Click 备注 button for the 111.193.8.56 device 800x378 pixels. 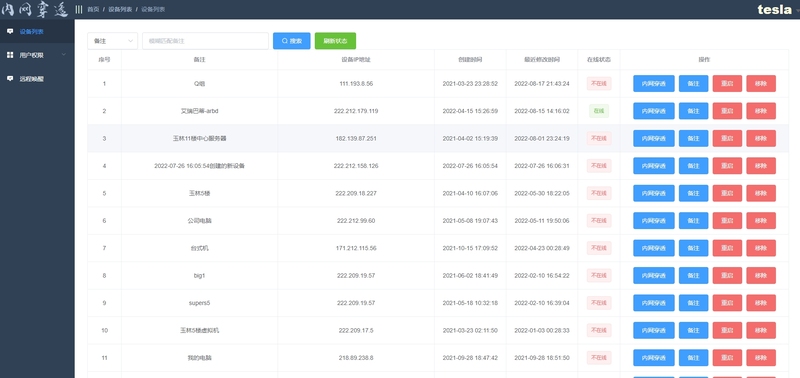point(693,84)
